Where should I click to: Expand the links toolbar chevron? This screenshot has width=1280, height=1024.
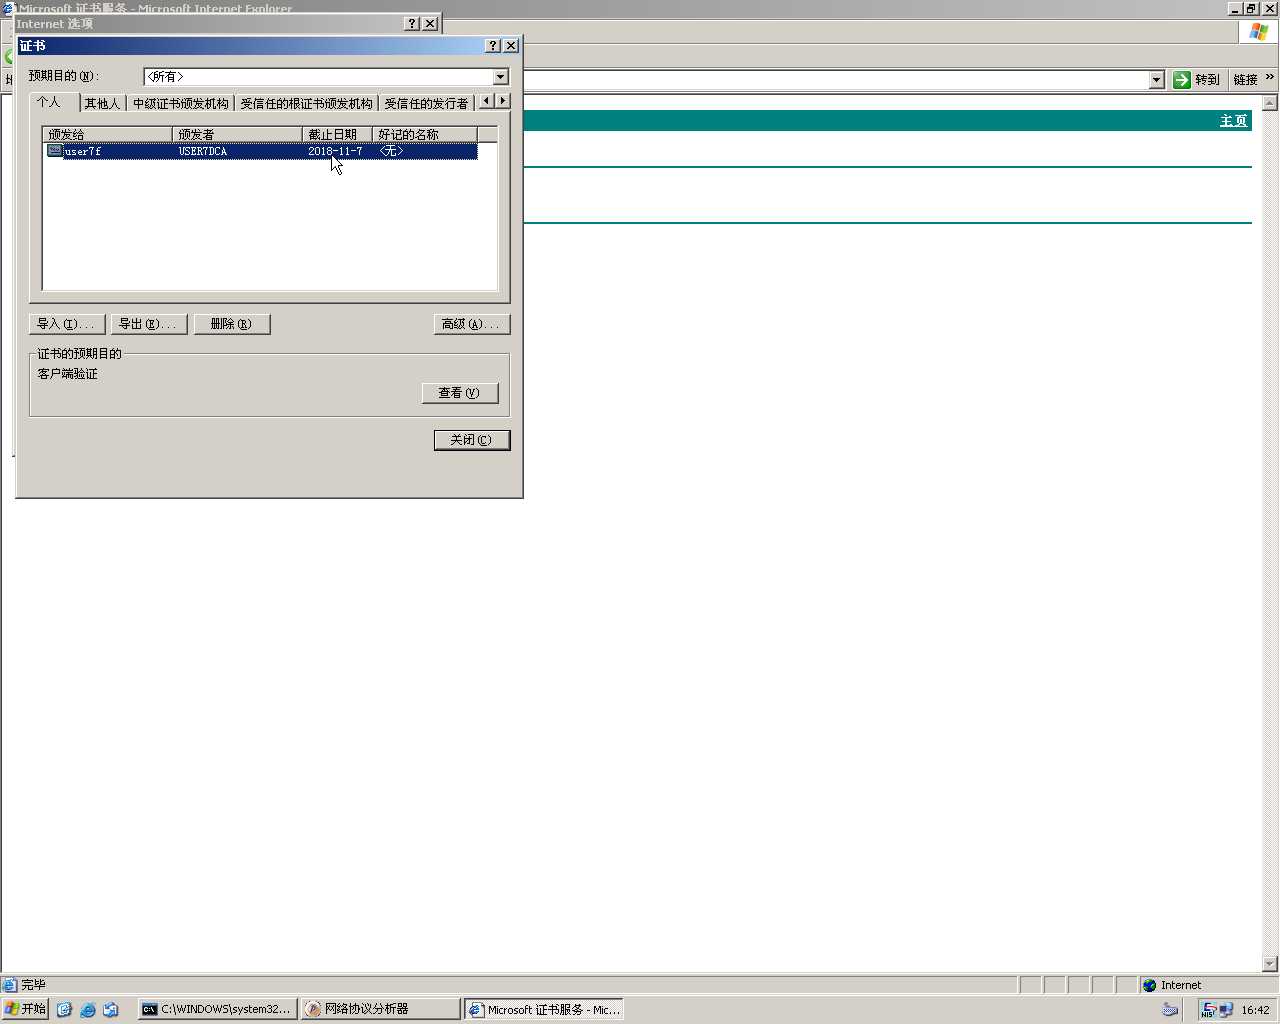1270,77
